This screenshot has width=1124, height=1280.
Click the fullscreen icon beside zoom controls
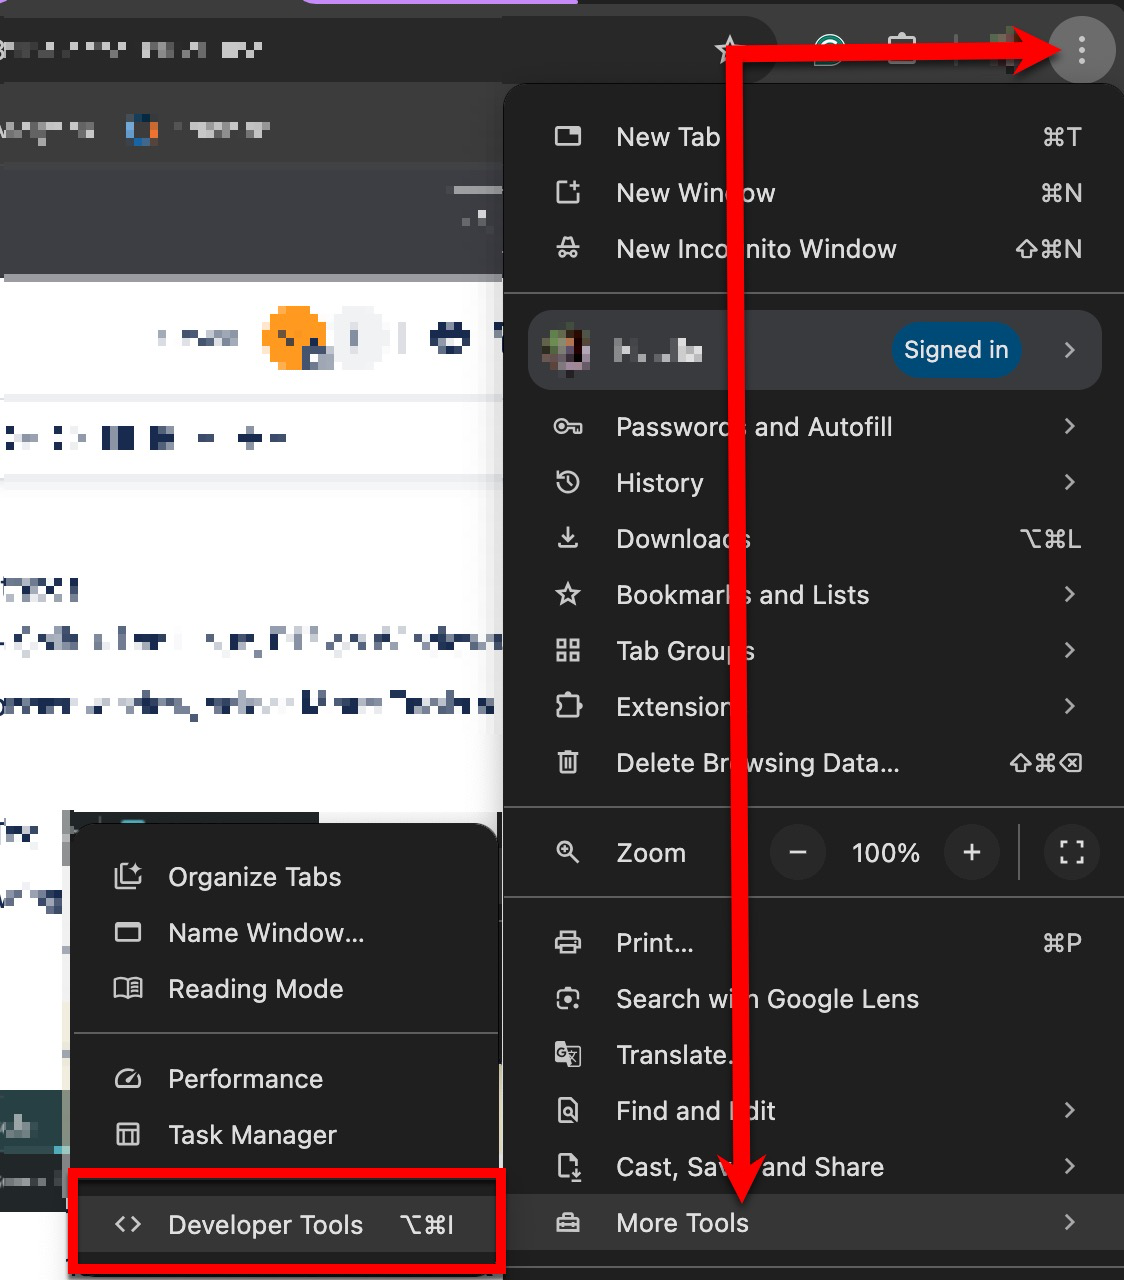point(1071,852)
